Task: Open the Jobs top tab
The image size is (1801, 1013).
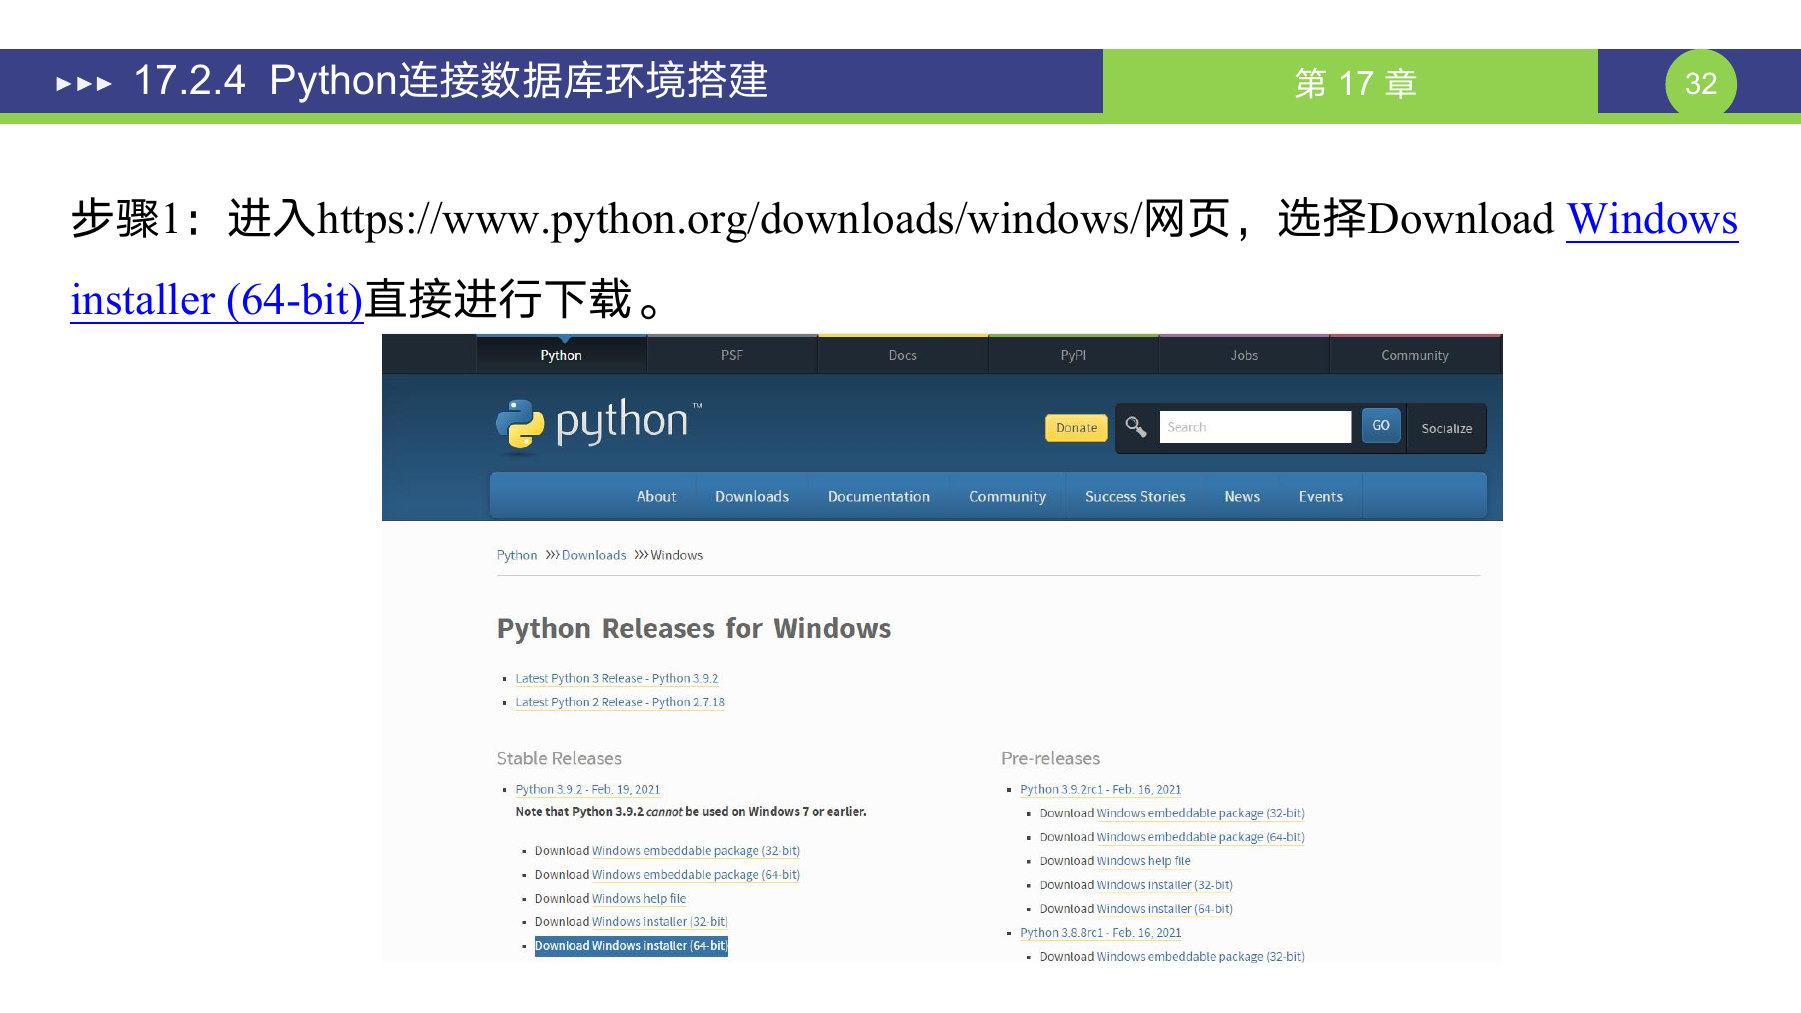Action: click(1244, 355)
